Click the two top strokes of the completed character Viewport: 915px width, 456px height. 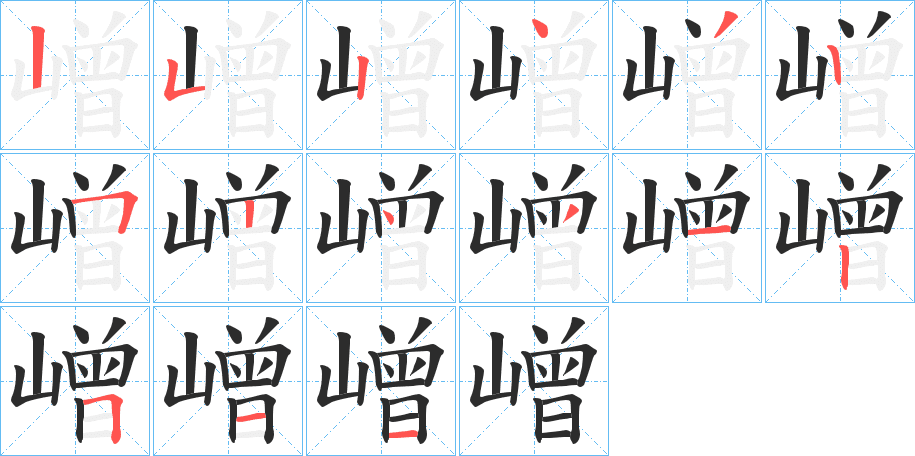pyautogui.click(x=558, y=332)
